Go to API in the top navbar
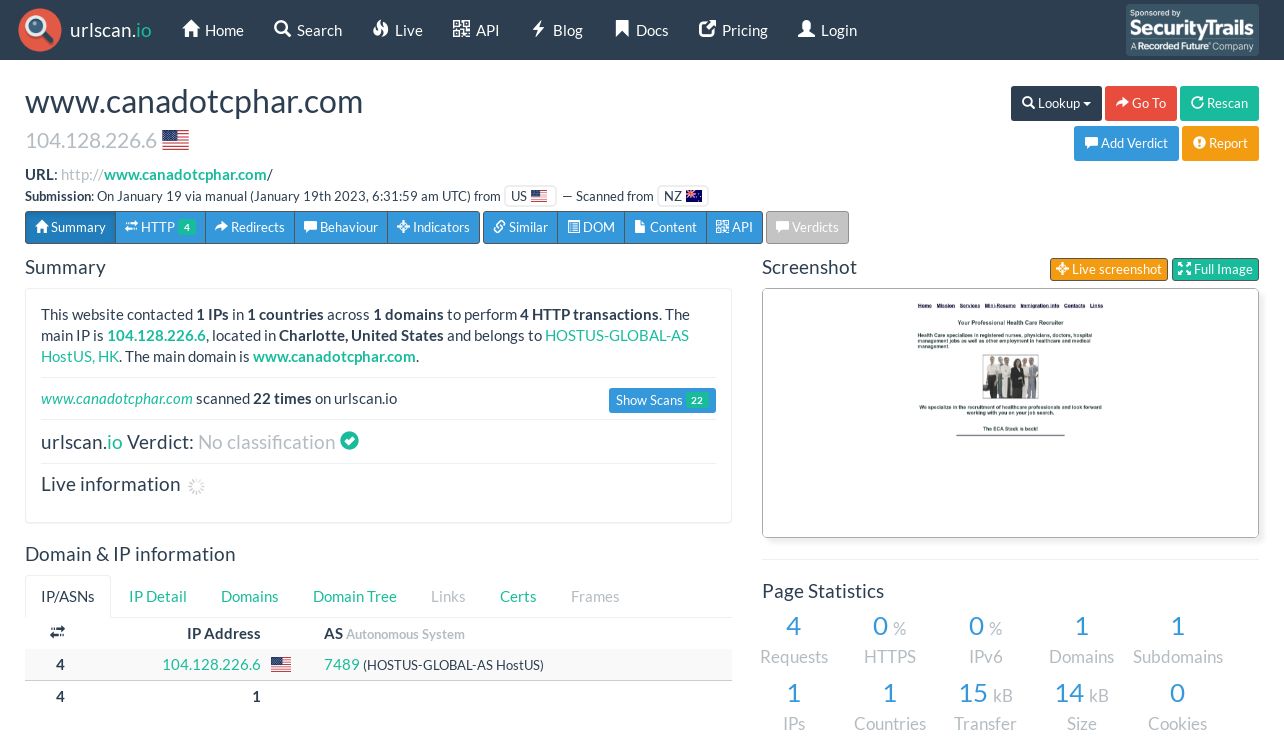 [476, 30]
